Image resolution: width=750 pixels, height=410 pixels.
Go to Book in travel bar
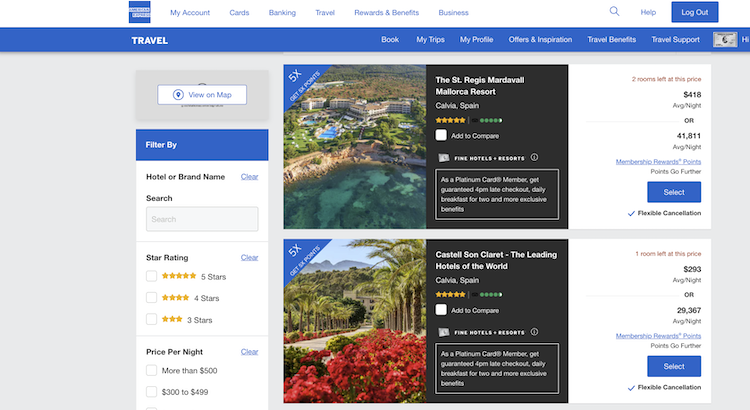[x=390, y=40]
